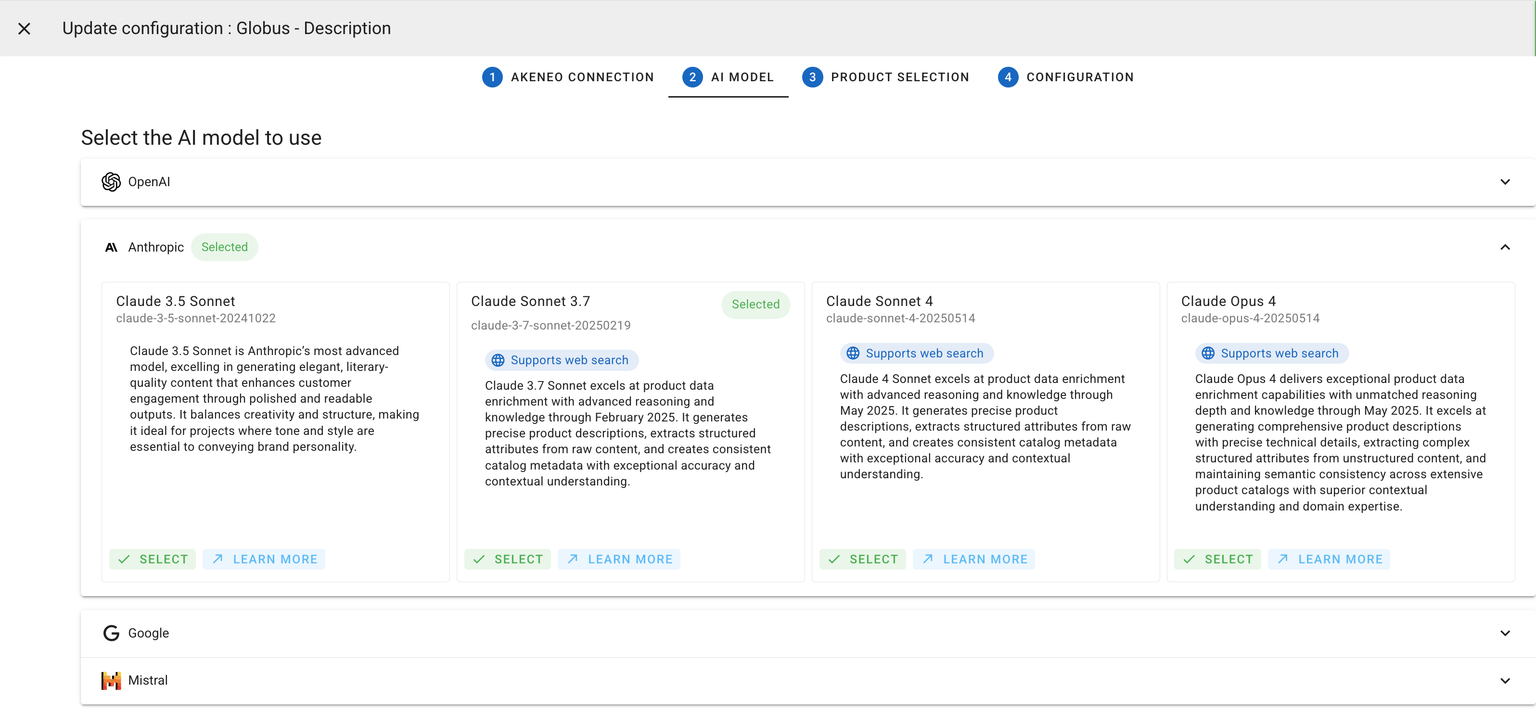Click the OpenAI provider label
Screen dimensions: 1536x712
click(149, 182)
